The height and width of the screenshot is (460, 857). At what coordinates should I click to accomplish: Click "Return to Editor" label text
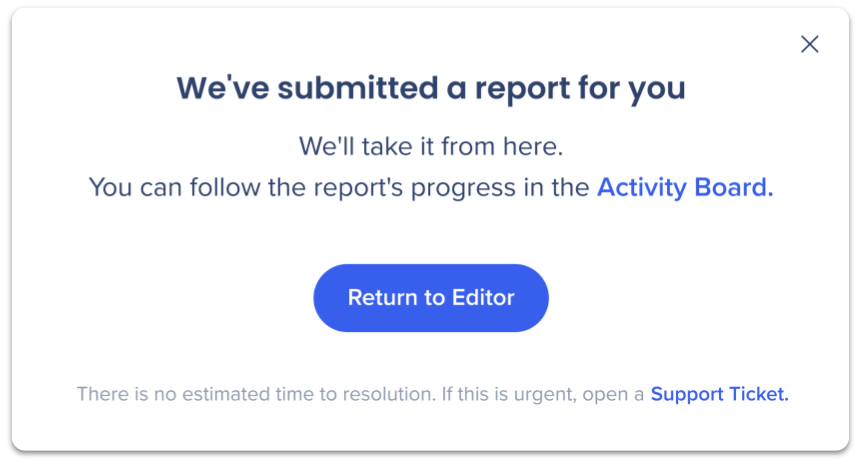point(431,298)
